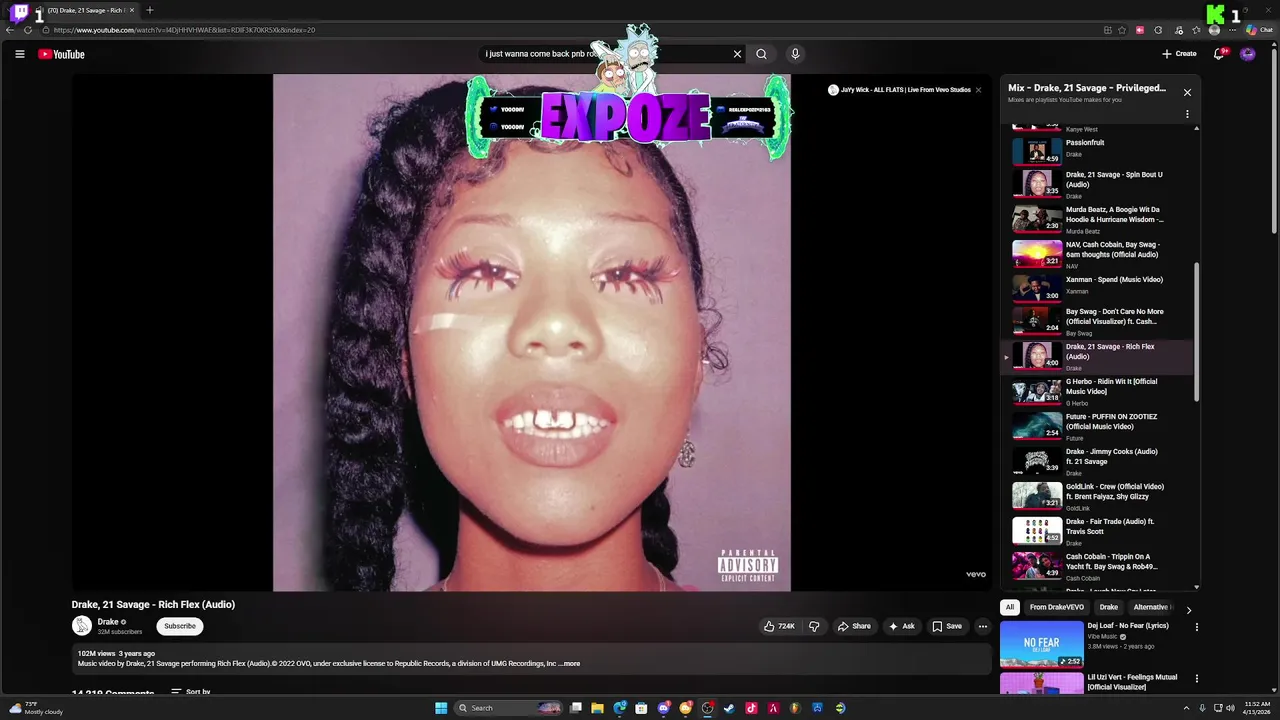
Task: Close the Mix playlist panel
Action: (1187, 92)
